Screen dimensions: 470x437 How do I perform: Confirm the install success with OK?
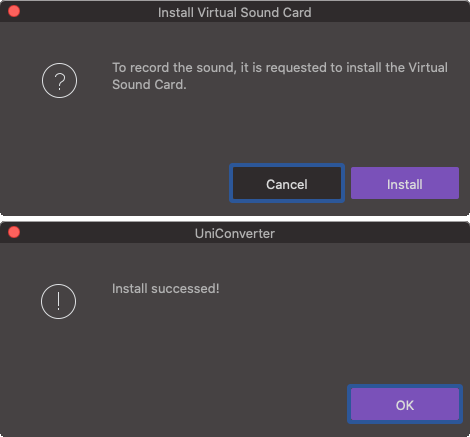point(405,404)
